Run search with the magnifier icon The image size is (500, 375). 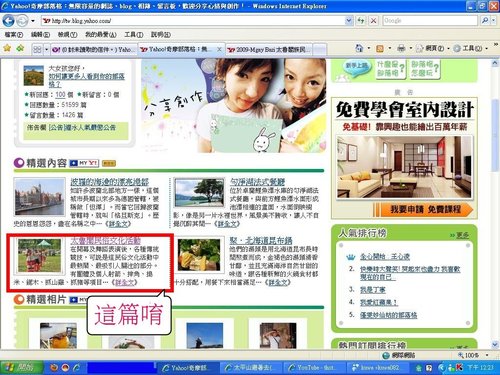coord(484,21)
